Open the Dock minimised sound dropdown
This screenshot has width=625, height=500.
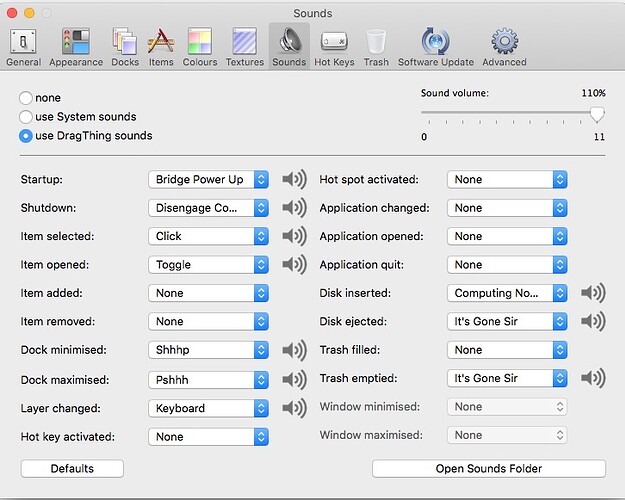(x=208, y=350)
